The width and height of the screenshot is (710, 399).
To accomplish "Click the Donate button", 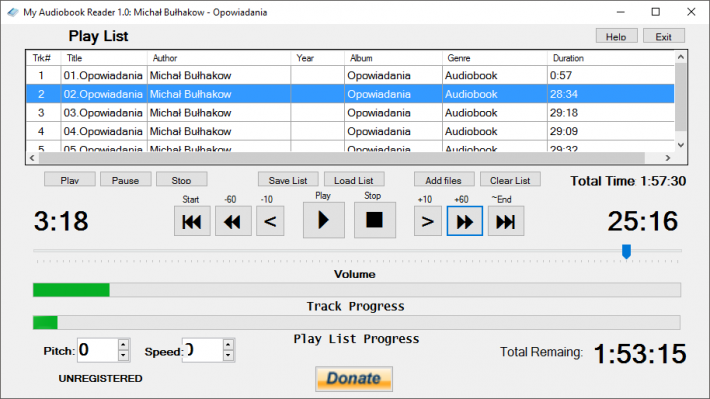I will point(354,379).
